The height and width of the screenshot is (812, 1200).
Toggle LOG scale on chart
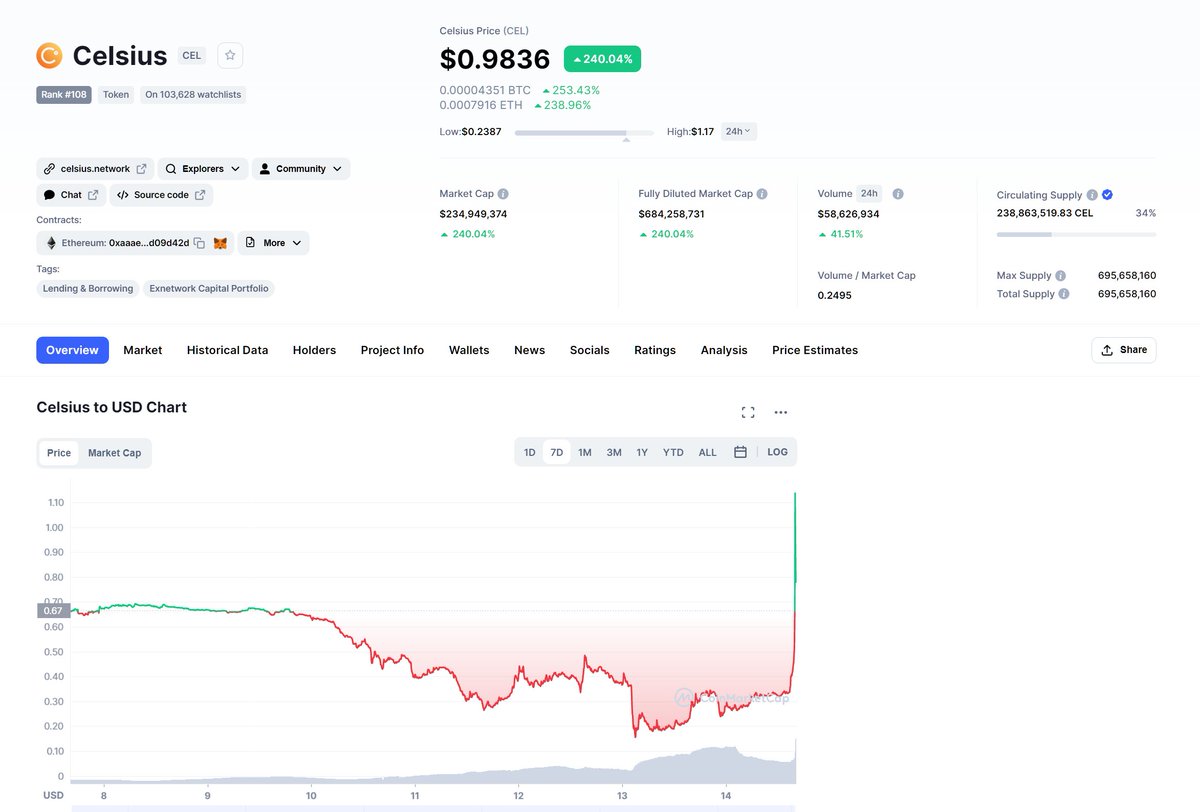(x=777, y=452)
